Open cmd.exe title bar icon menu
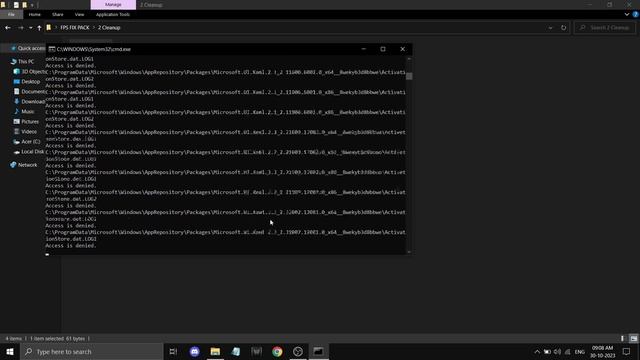The height and width of the screenshot is (360, 640). click(x=52, y=49)
